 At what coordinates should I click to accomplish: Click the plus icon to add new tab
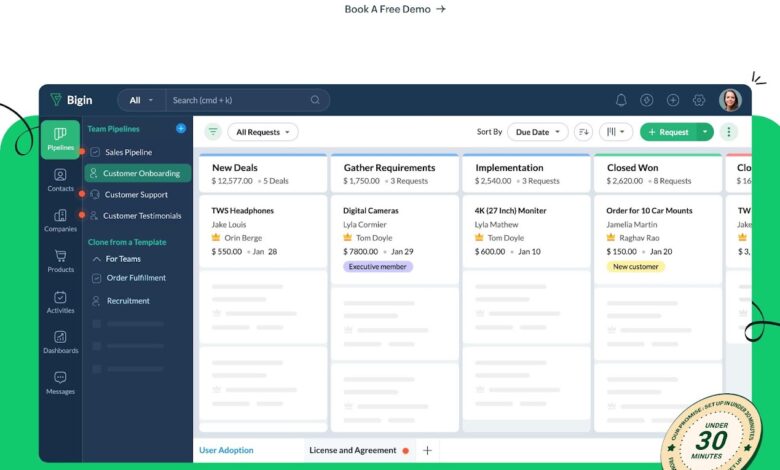tap(427, 450)
